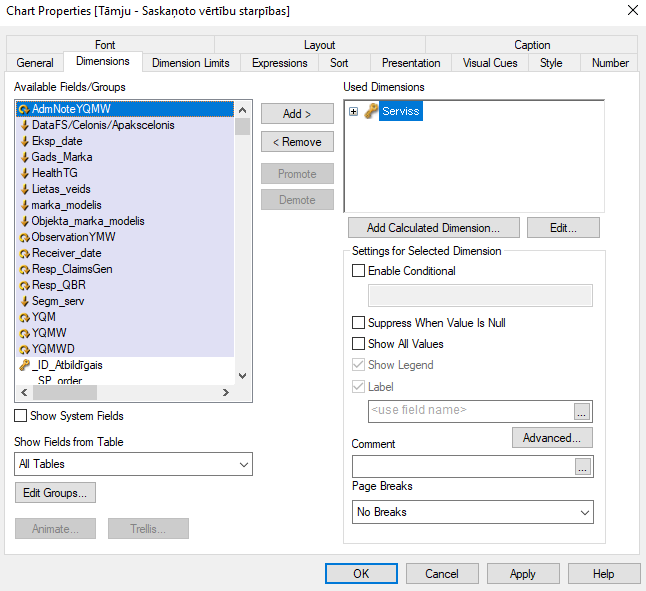646x591 pixels.
Task: Click the Cancel button
Action: (x=442, y=574)
